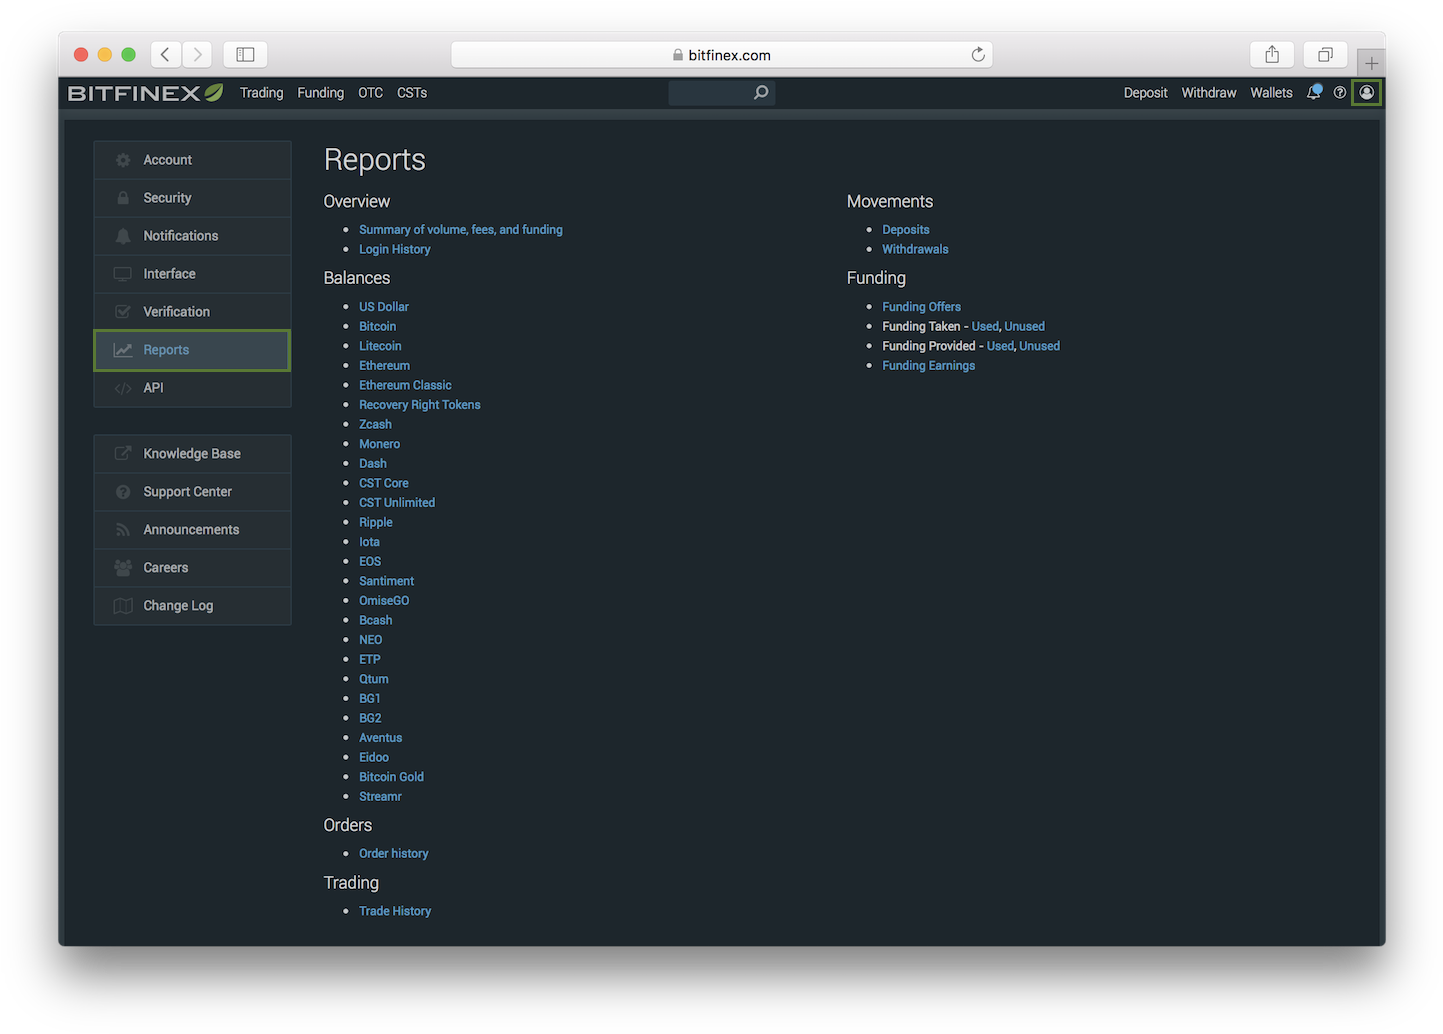Open Deposits movements report
This screenshot has height=1034, width=1443.
point(906,230)
